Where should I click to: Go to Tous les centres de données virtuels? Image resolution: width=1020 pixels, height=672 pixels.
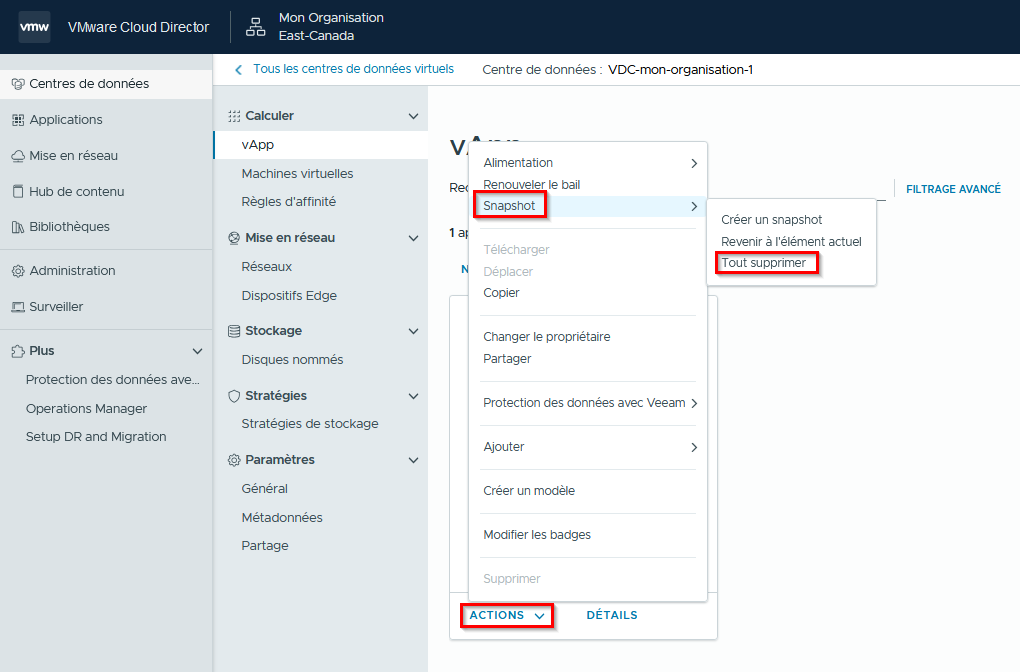tap(353, 69)
